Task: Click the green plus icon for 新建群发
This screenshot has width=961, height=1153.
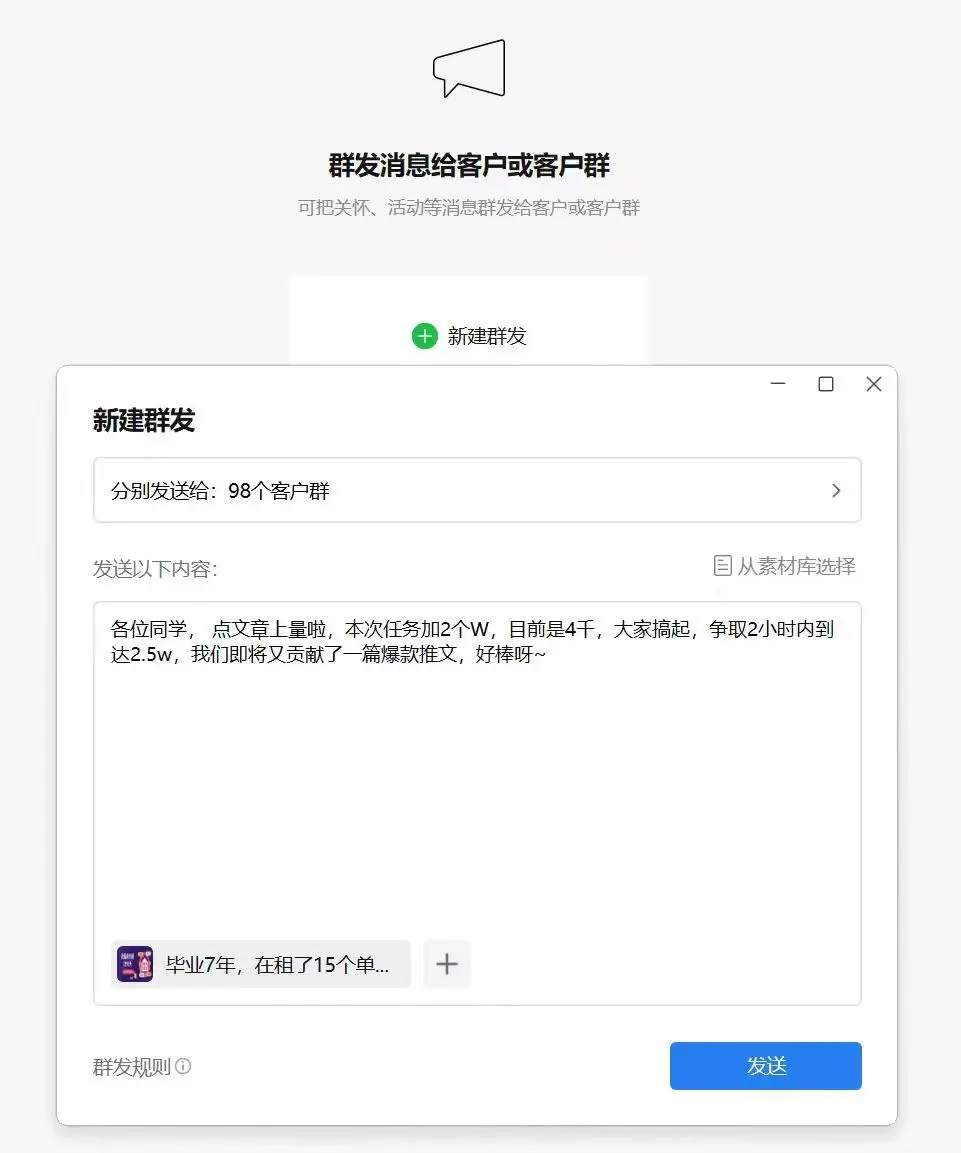Action: [x=425, y=336]
